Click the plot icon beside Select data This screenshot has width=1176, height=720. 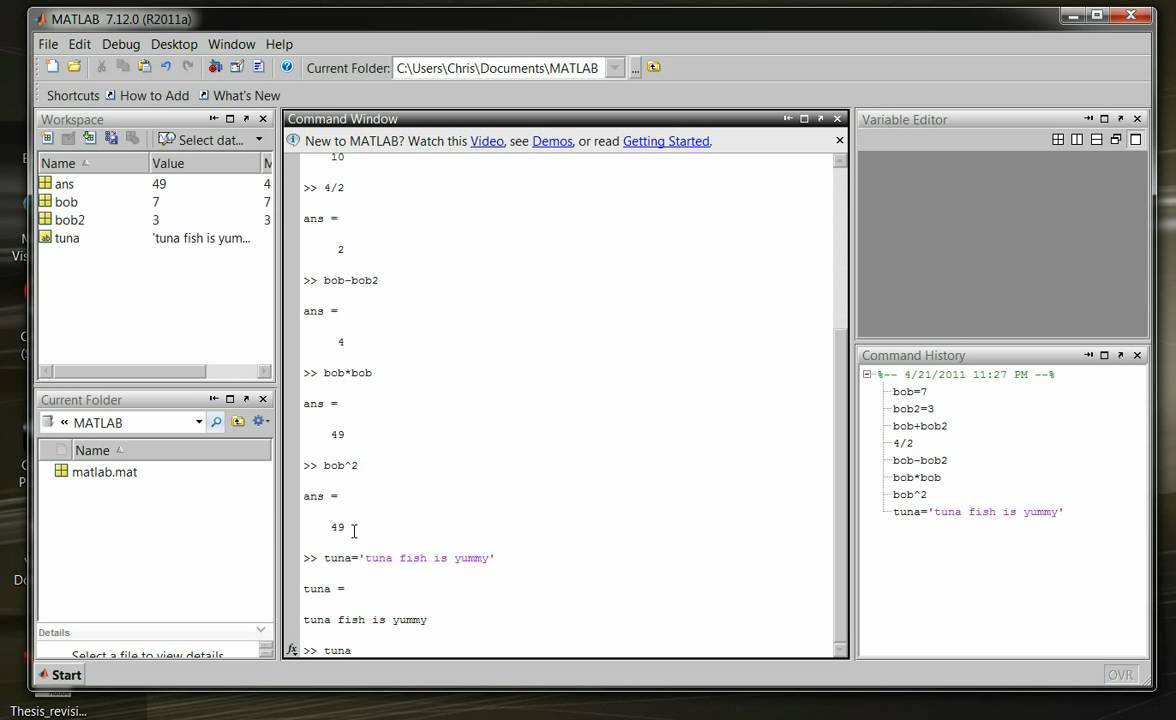pos(166,140)
